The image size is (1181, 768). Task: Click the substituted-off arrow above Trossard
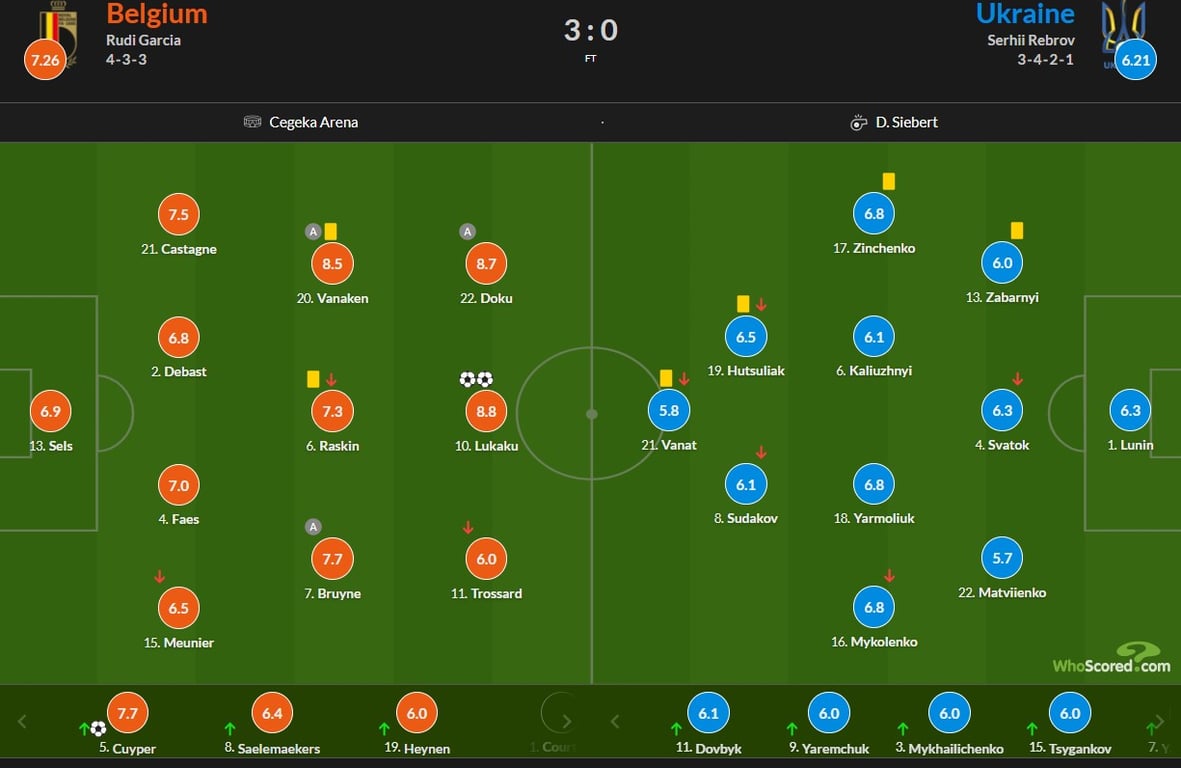[467, 528]
